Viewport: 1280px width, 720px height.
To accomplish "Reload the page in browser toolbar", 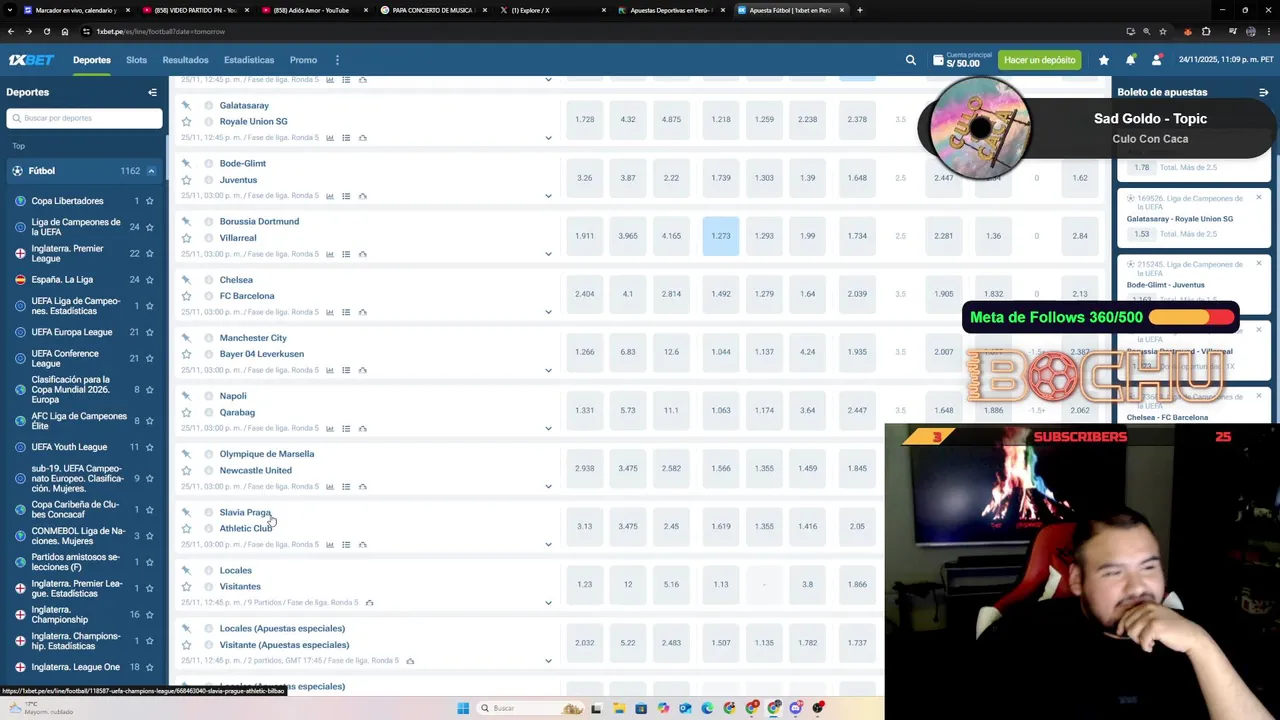I will click(46, 31).
